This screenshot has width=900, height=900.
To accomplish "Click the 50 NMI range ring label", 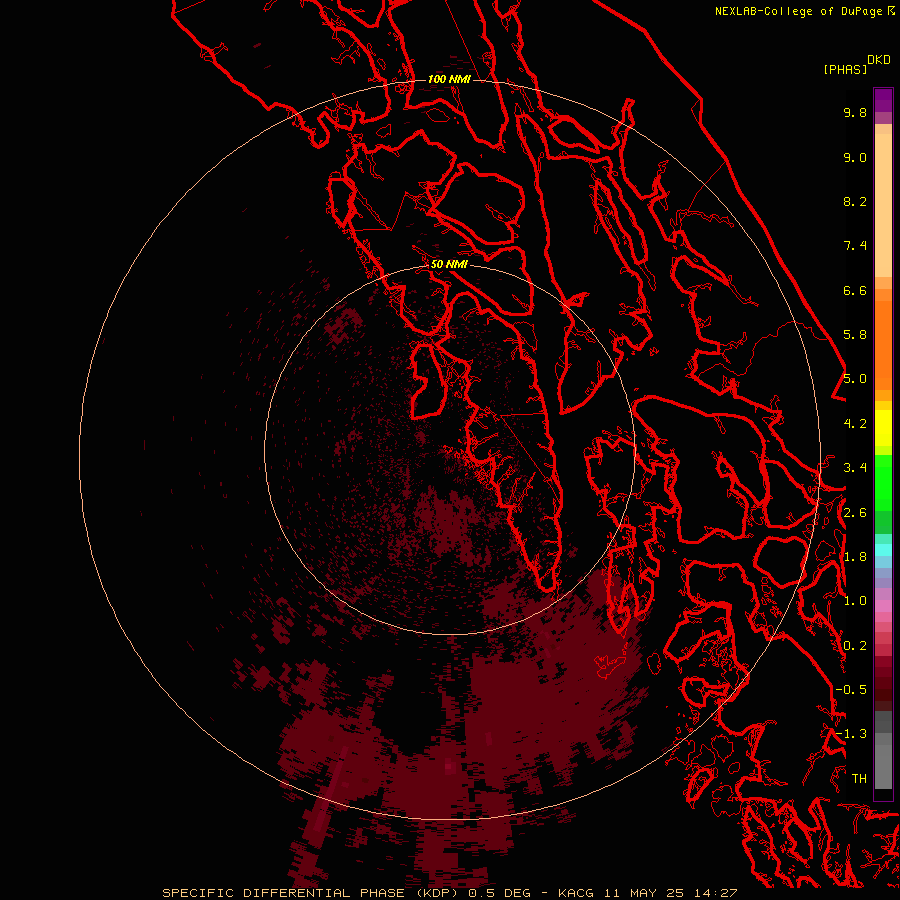I will coord(449,264).
